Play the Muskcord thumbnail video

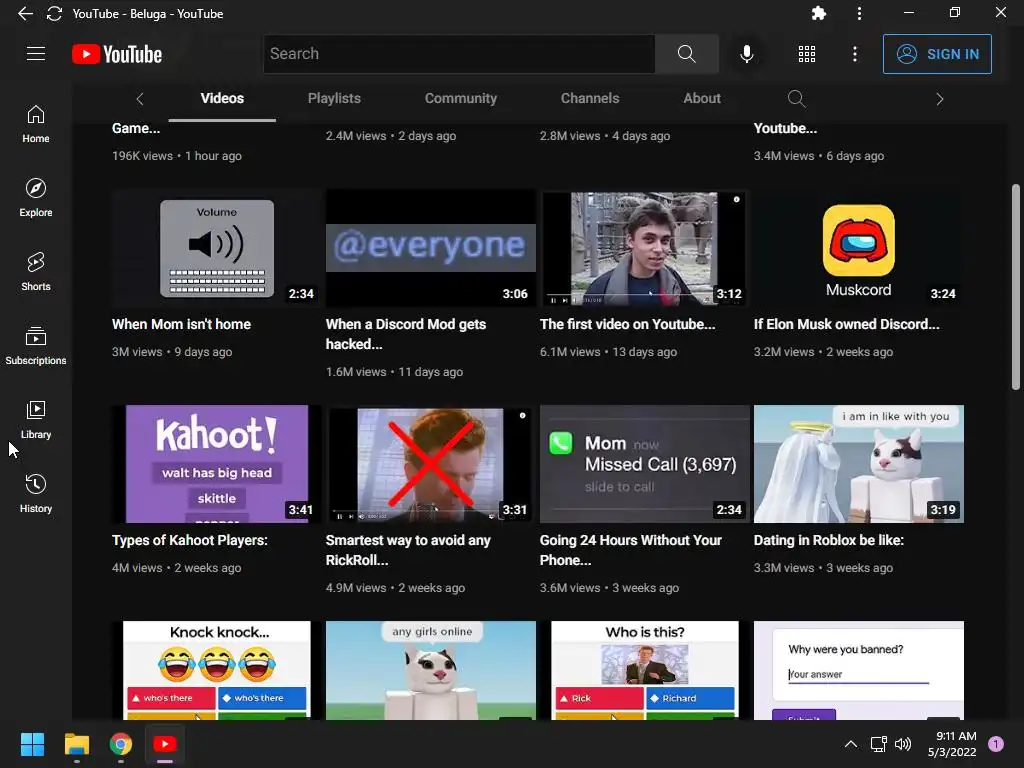click(859, 248)
